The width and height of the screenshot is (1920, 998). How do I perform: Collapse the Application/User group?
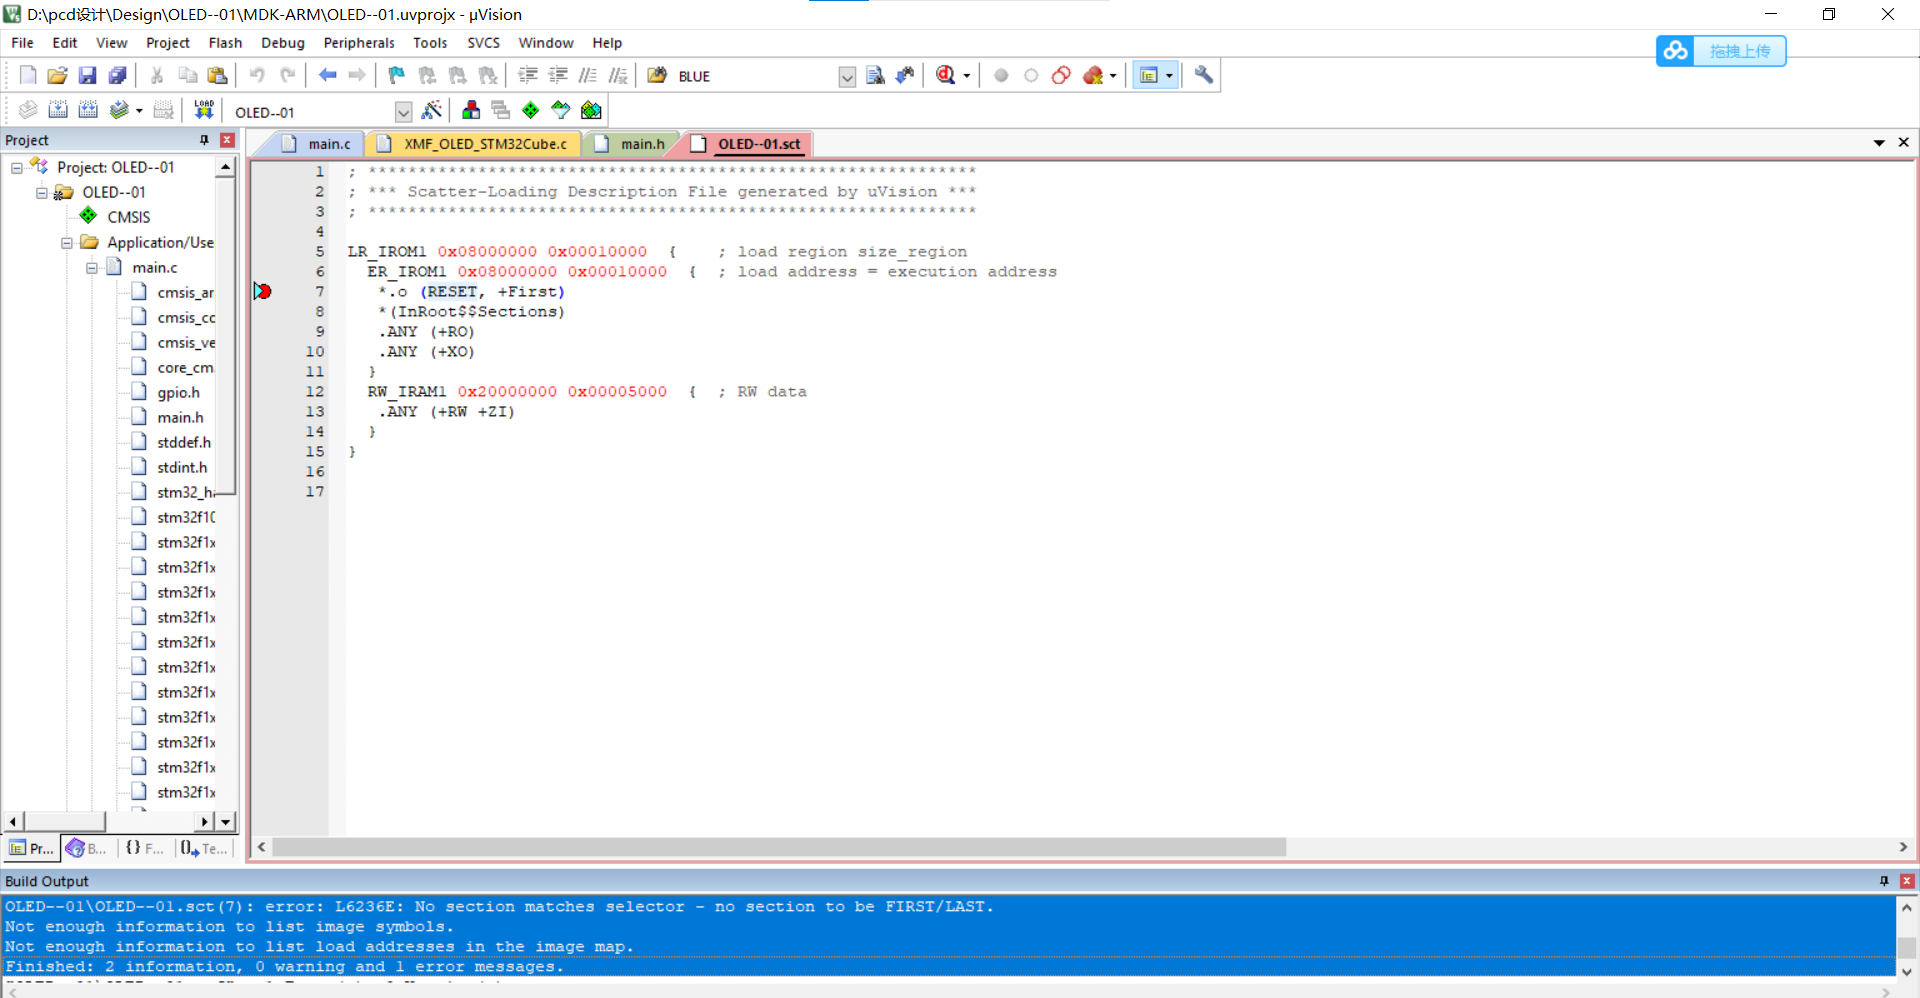tap(67, 243)
